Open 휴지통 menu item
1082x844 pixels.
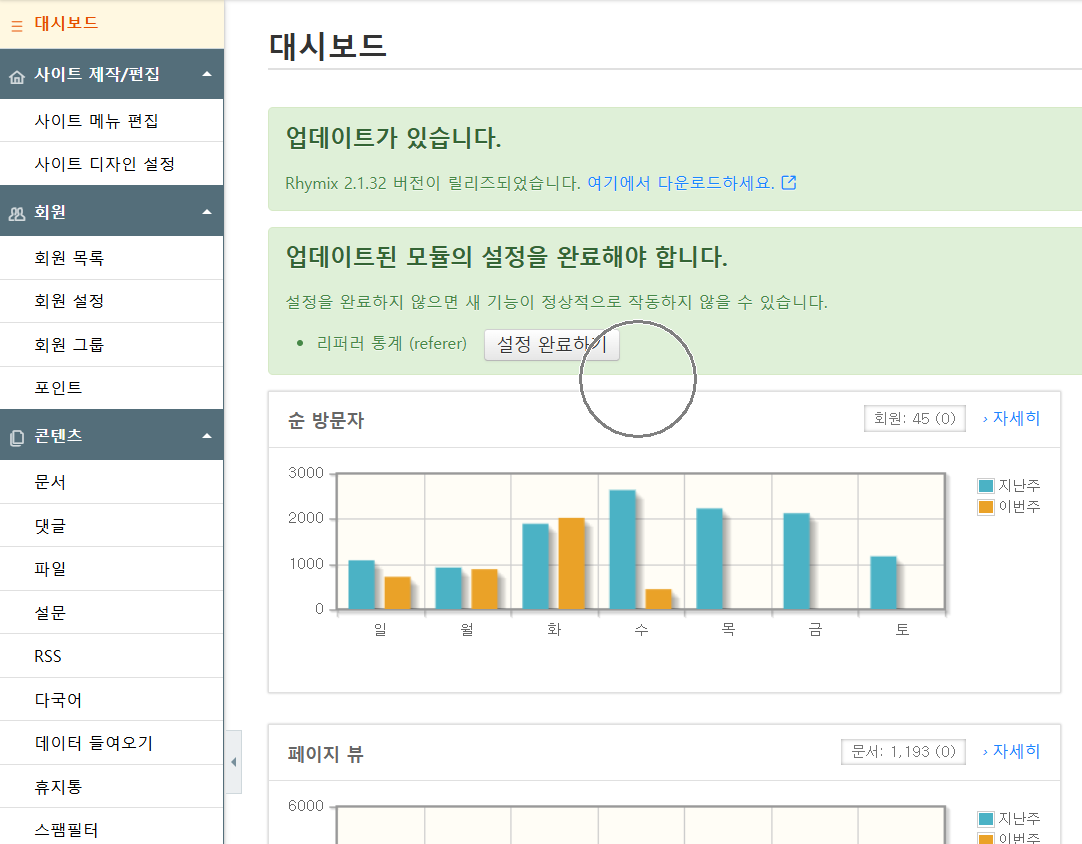pyautogui.click(x=112, y=787)
